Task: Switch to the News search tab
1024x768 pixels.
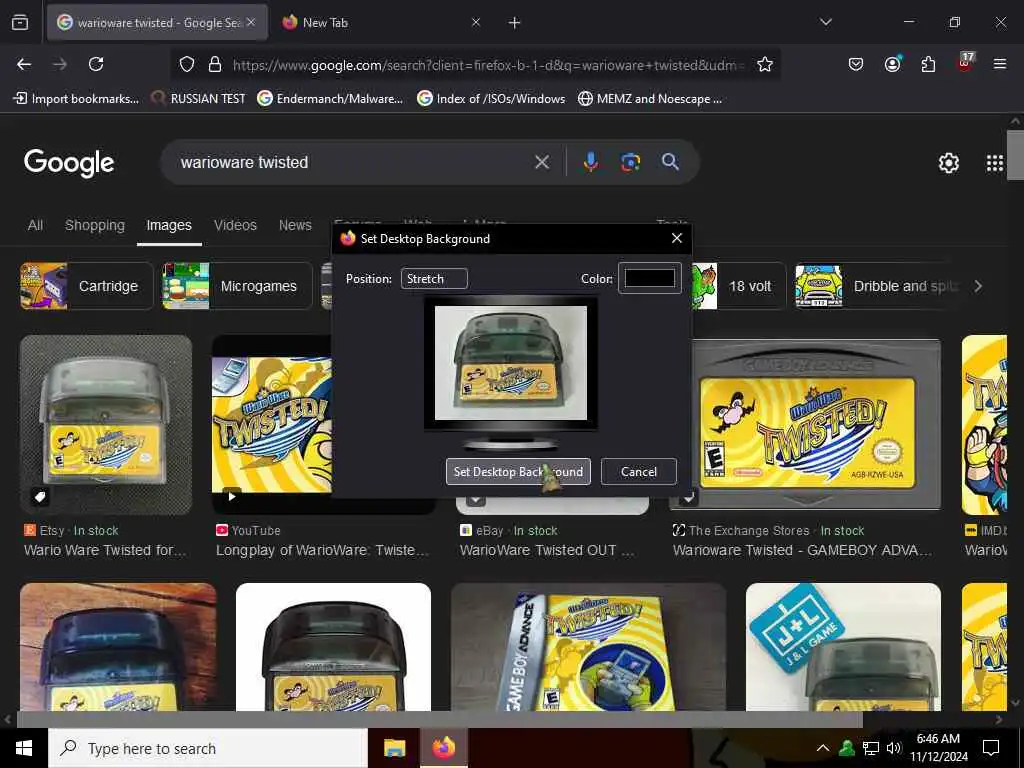Action: [x=295, y=225]
